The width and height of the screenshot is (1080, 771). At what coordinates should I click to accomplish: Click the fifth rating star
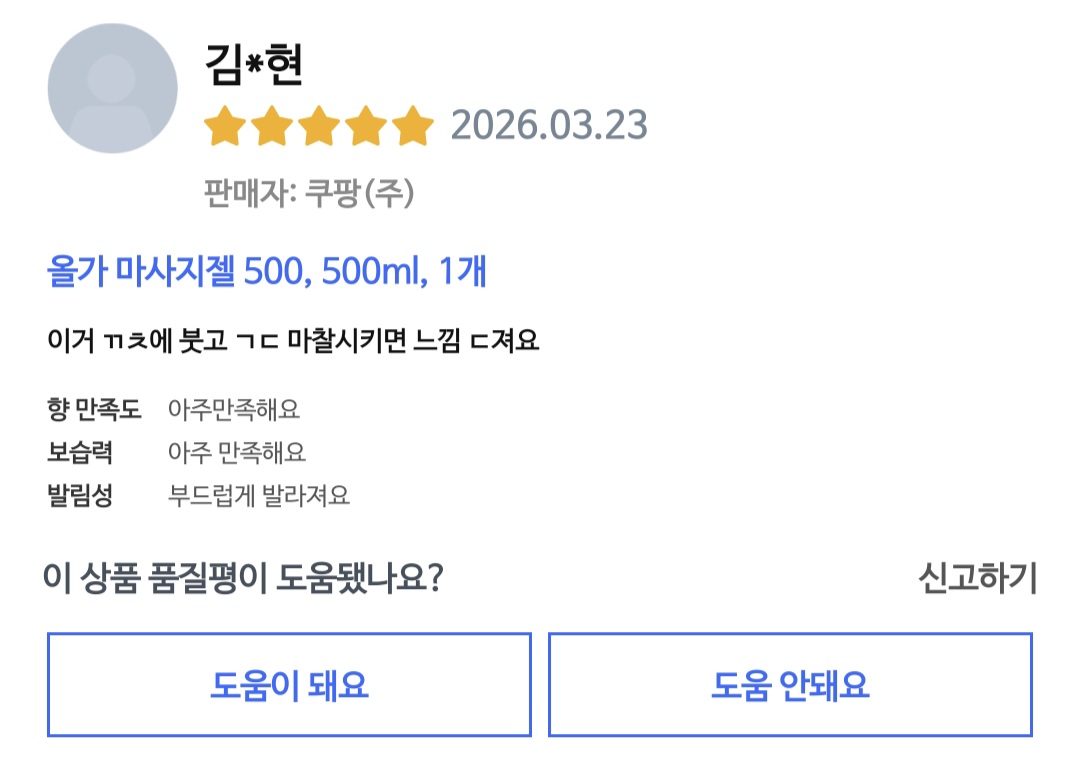point(411,127)
